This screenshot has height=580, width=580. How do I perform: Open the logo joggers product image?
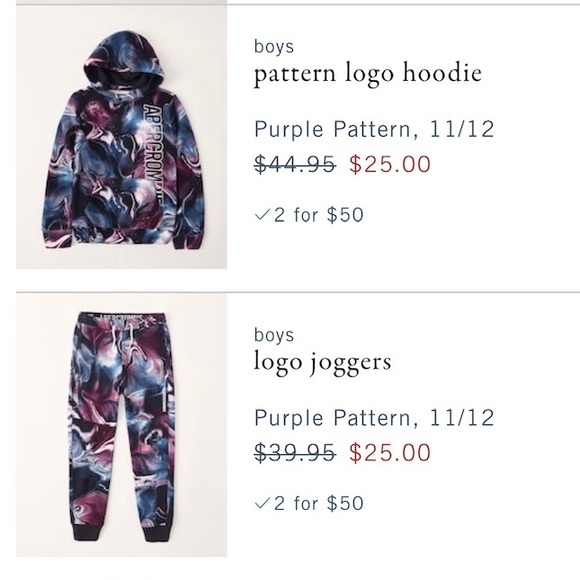pyautogui.click(x=121, y=425)
